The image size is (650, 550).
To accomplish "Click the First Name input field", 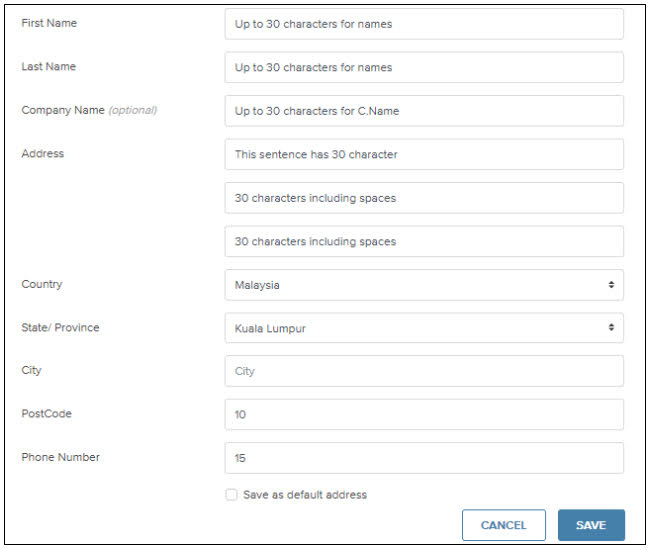I will pyautogui.click(x=424, y=24).
